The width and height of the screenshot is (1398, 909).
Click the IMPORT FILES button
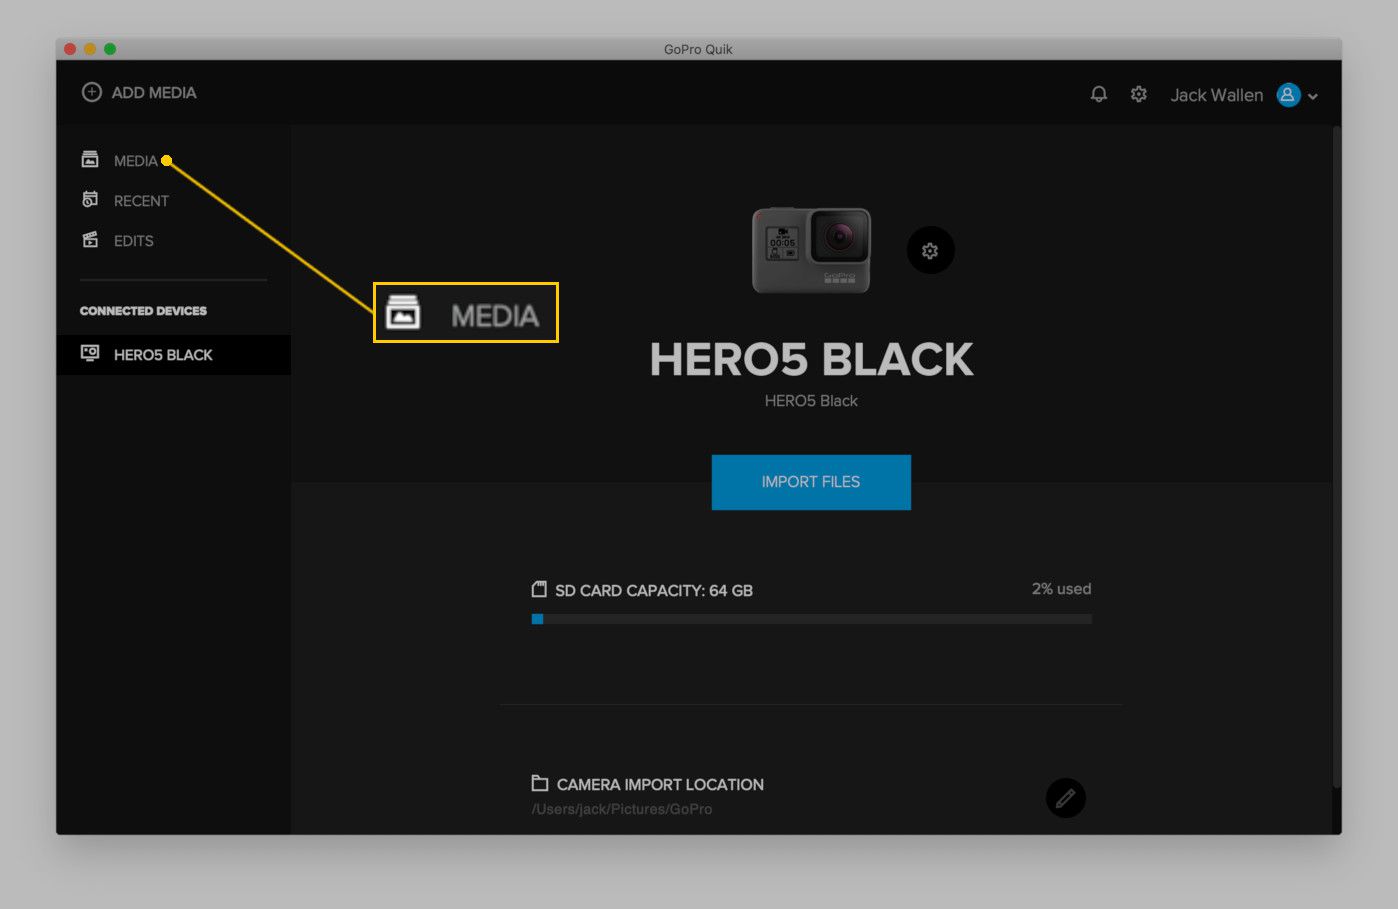(811, 482)
